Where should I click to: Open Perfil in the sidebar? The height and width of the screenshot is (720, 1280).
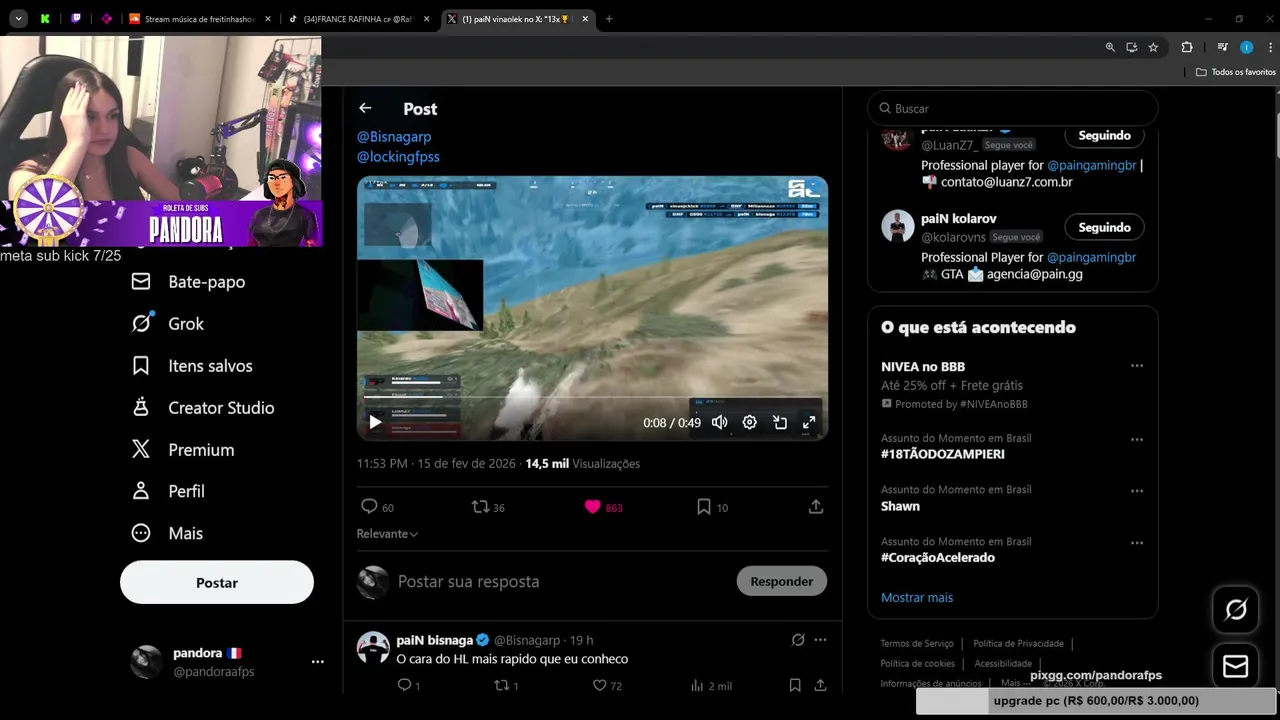click(x=168, y=492)
